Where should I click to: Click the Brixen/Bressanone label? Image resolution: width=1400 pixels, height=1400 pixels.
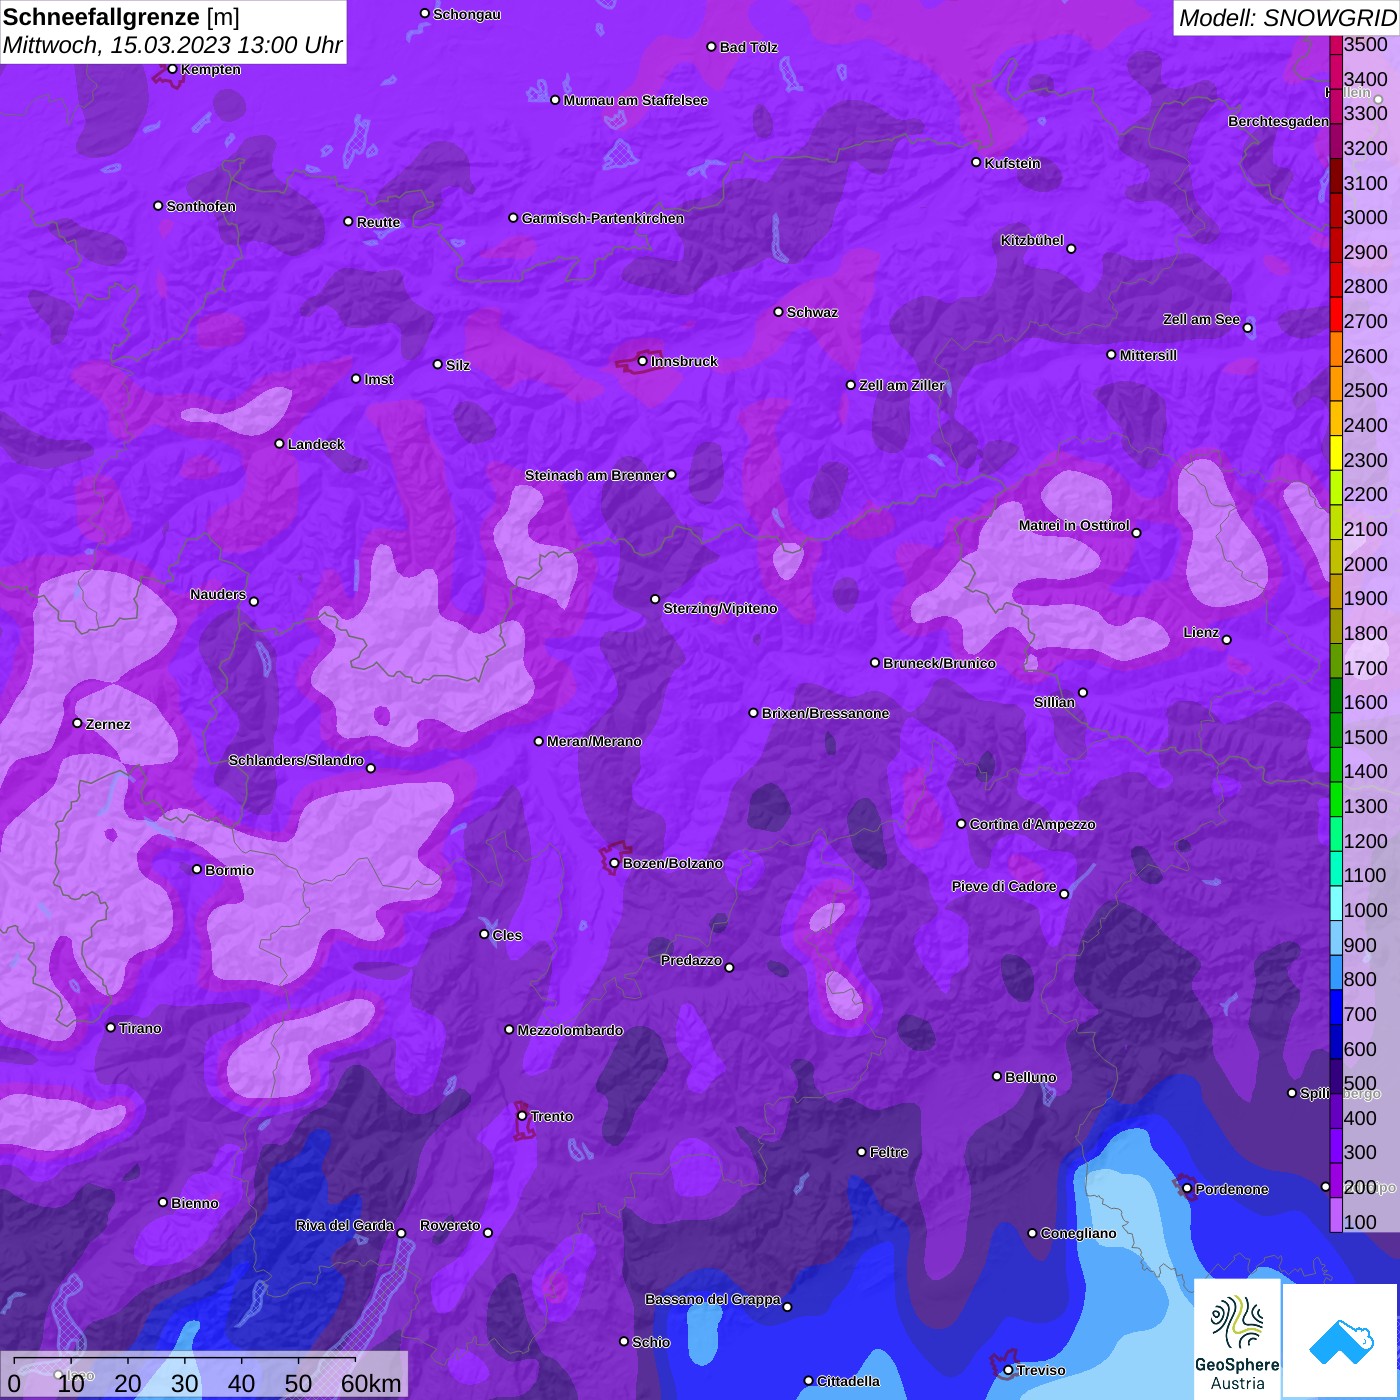[826, 713]
